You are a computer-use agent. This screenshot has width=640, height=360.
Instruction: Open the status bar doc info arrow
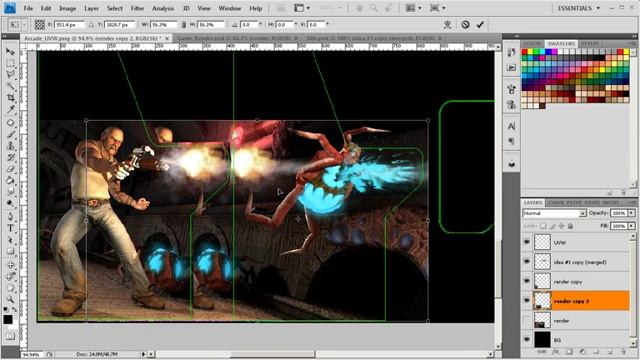point(143,354)
